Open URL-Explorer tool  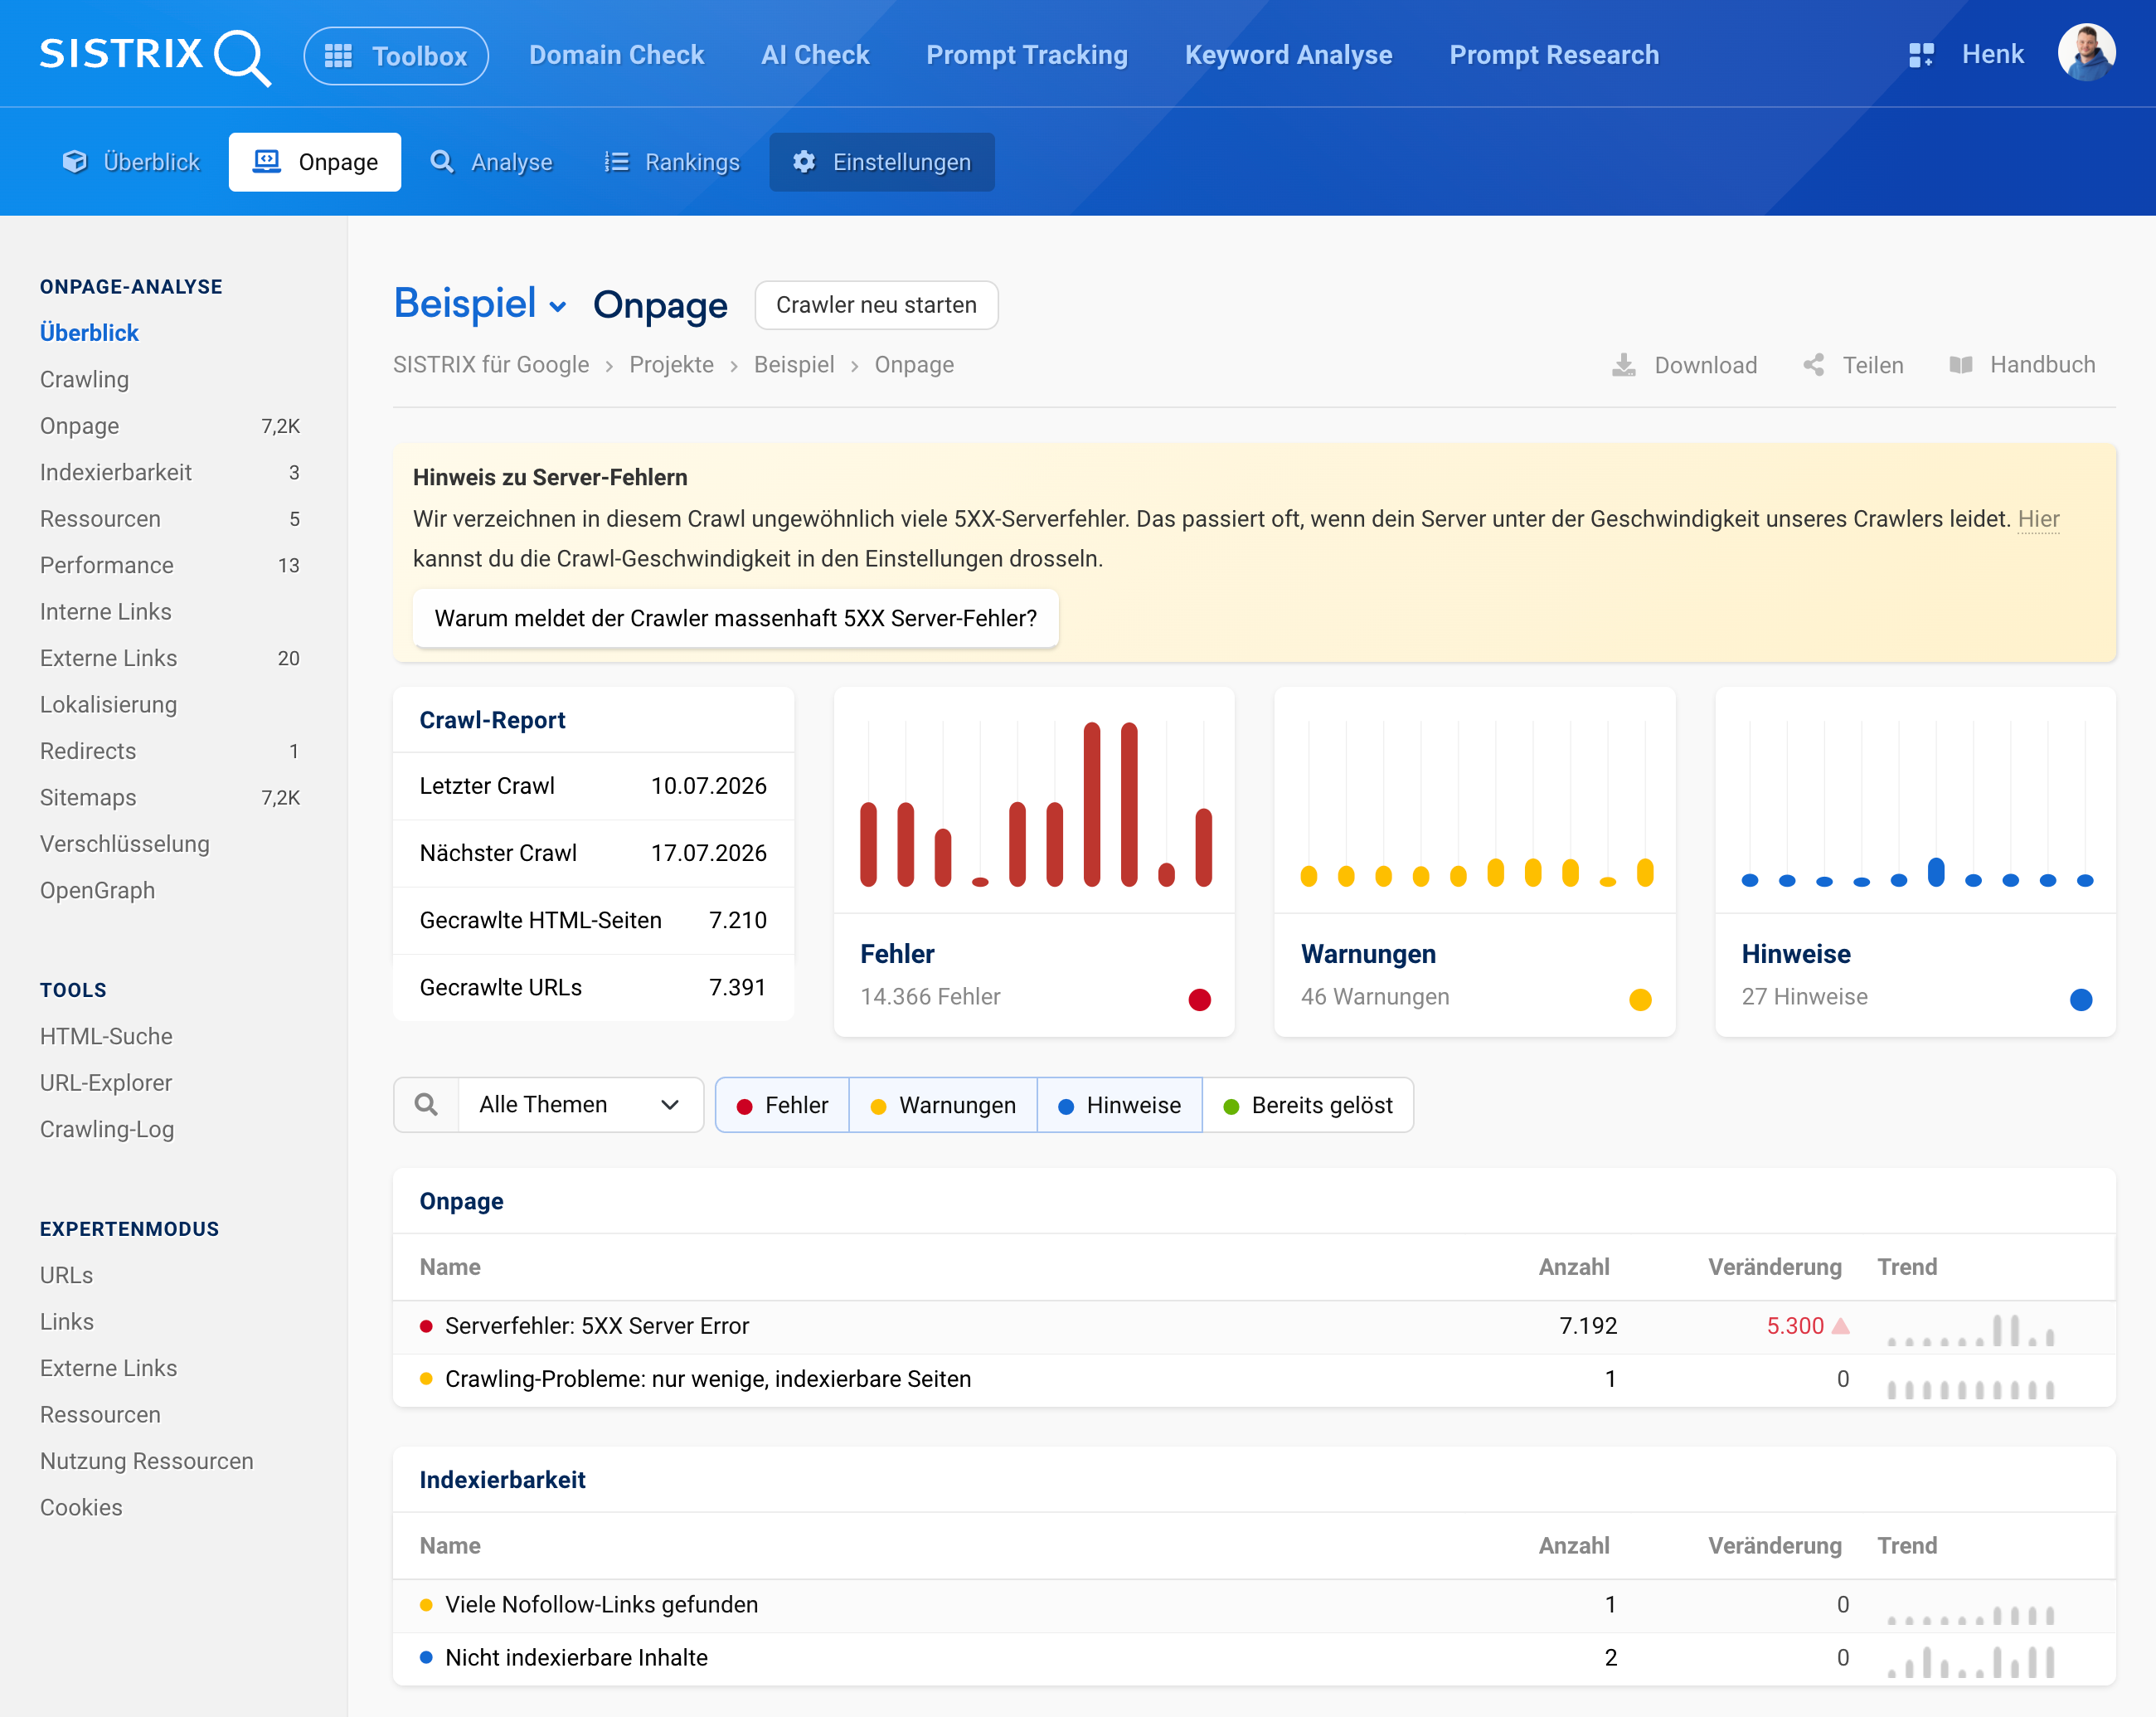105,1082
